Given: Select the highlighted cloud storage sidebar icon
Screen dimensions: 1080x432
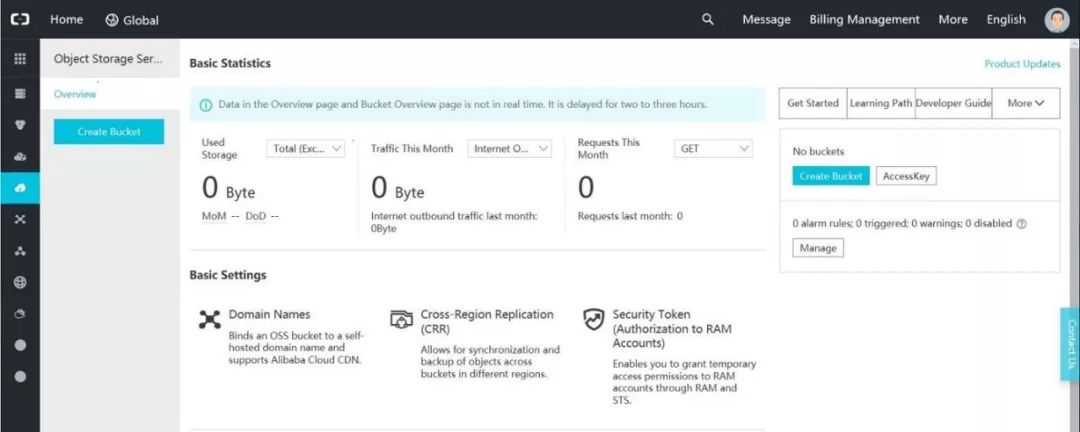Looking at the screenshot, I should tap(20, 188).
